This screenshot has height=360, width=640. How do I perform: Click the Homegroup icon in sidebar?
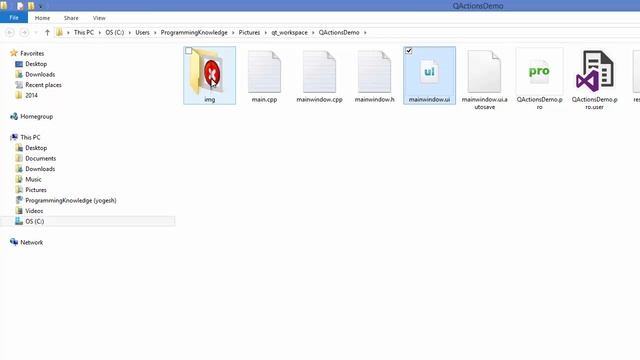tap(14, 116)
